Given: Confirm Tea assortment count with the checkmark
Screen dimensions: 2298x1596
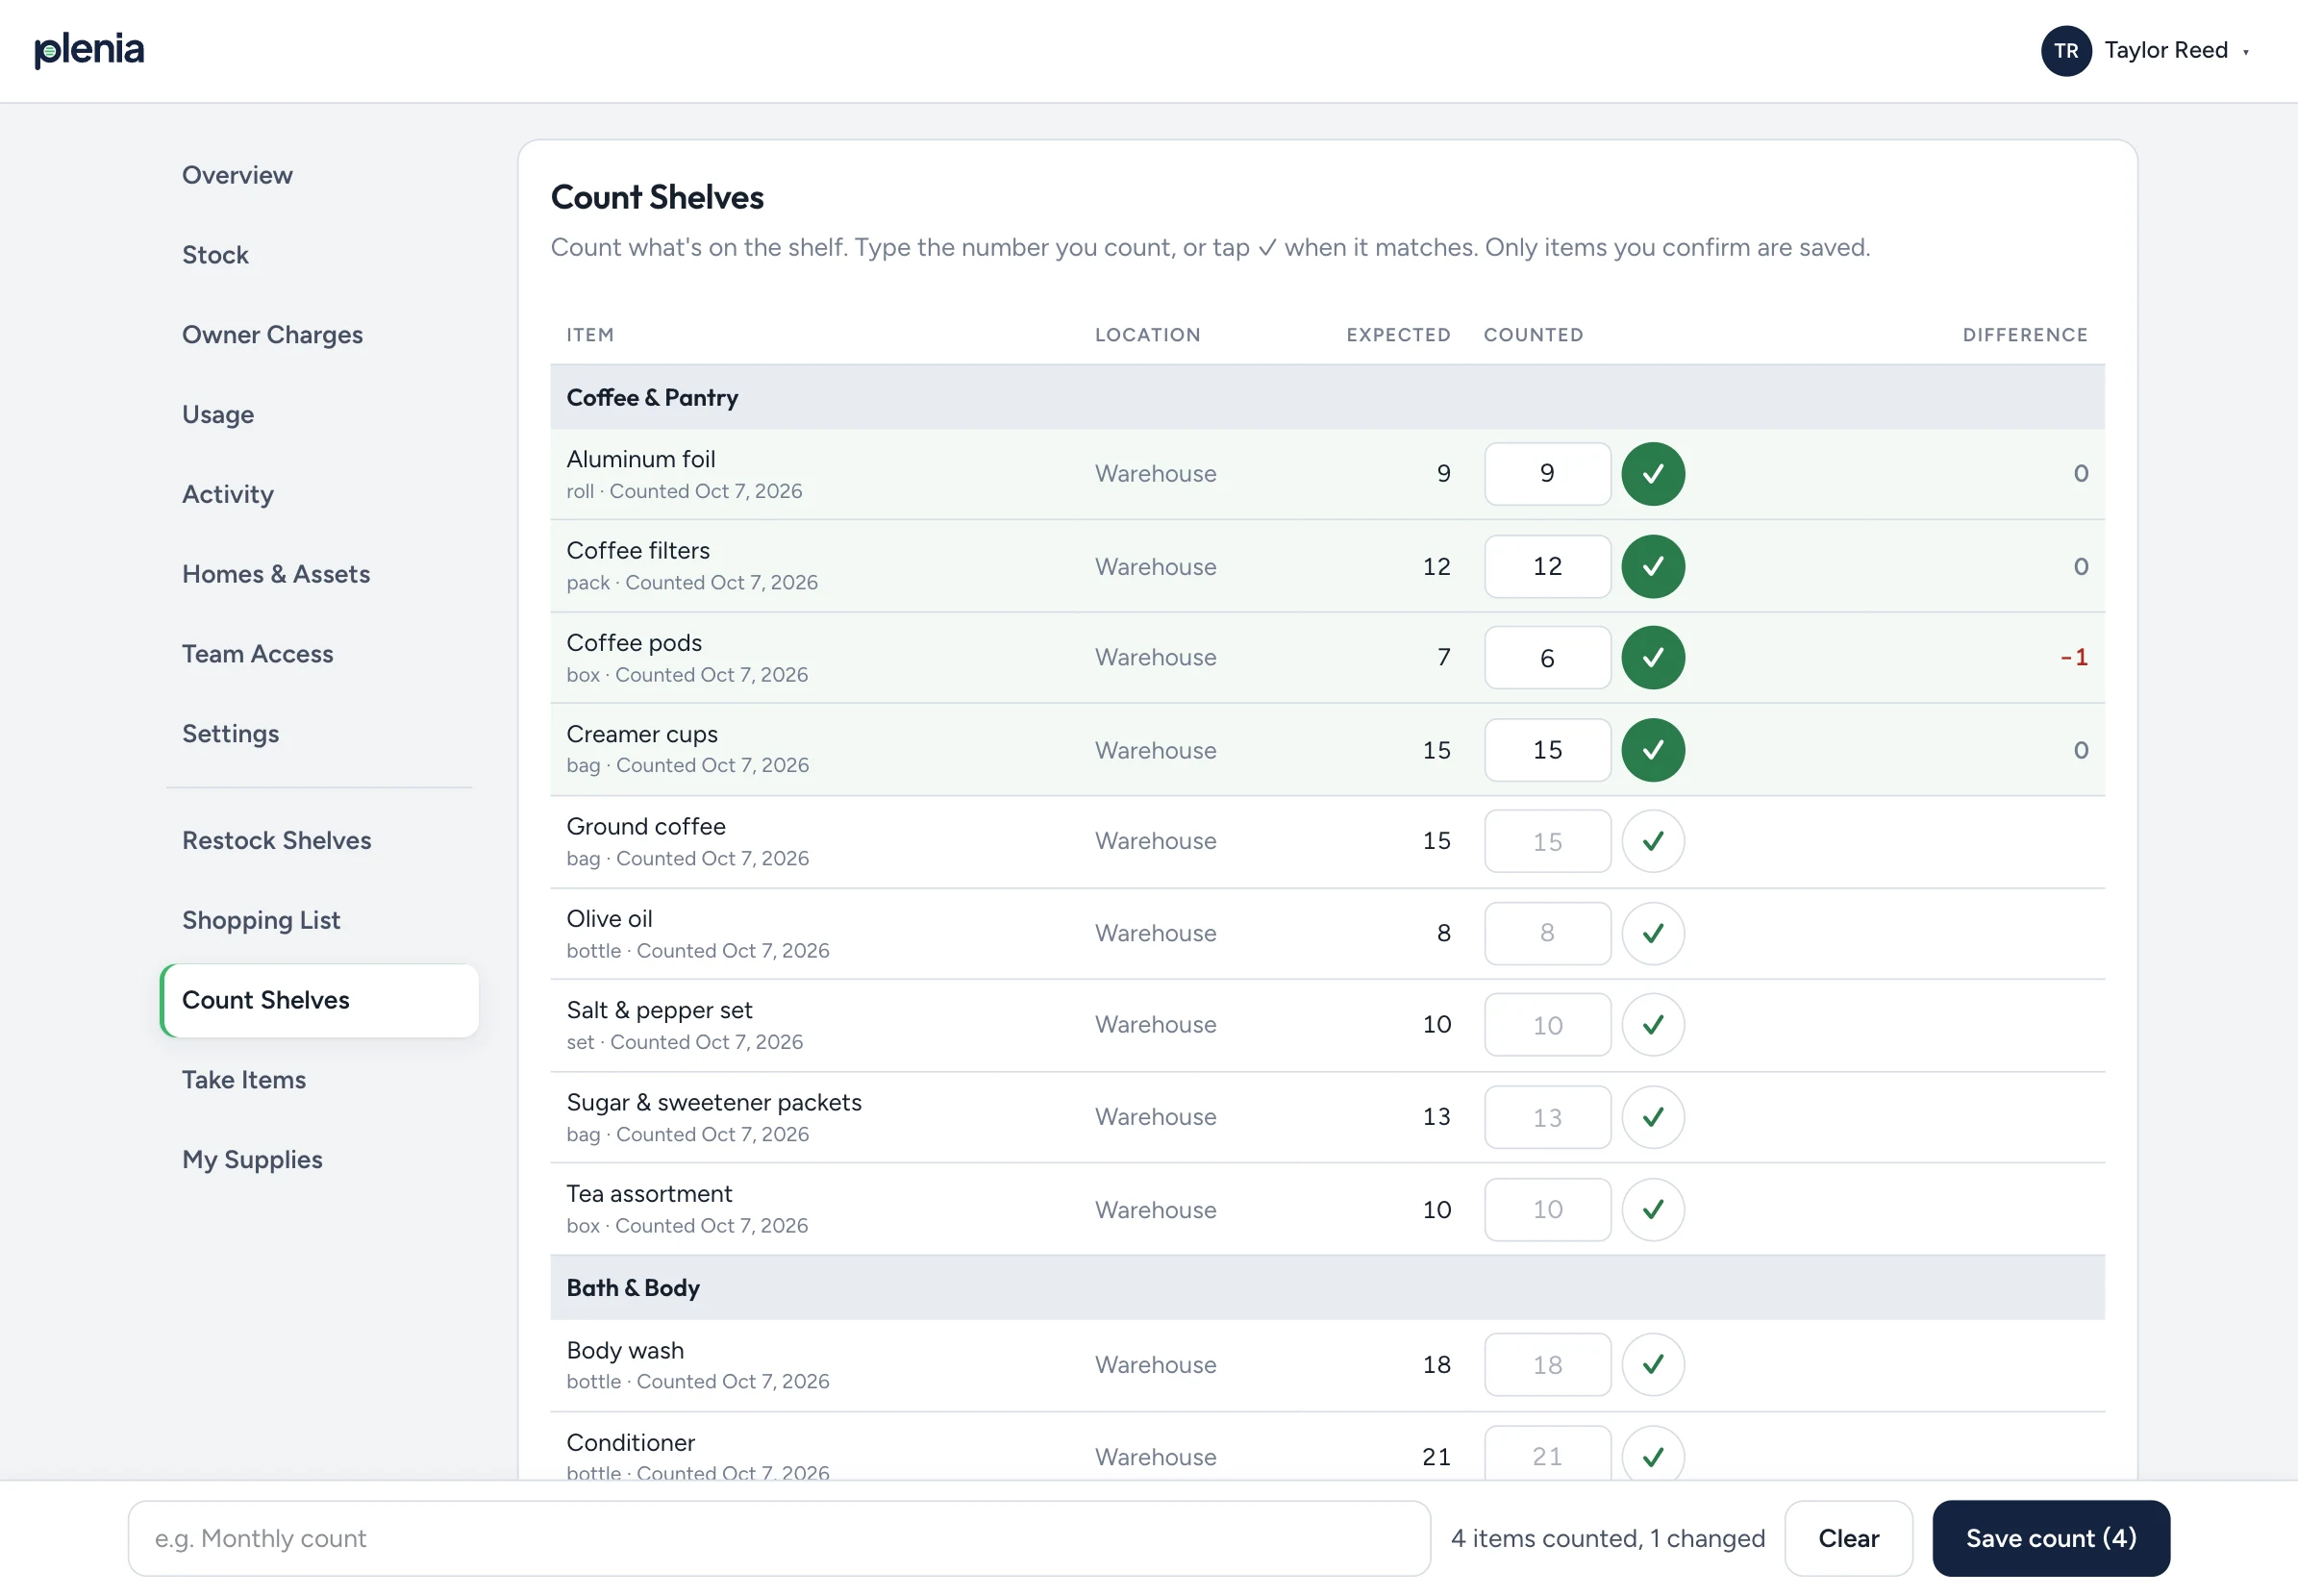Looking at the screenshot, I should (1653, 1210).
